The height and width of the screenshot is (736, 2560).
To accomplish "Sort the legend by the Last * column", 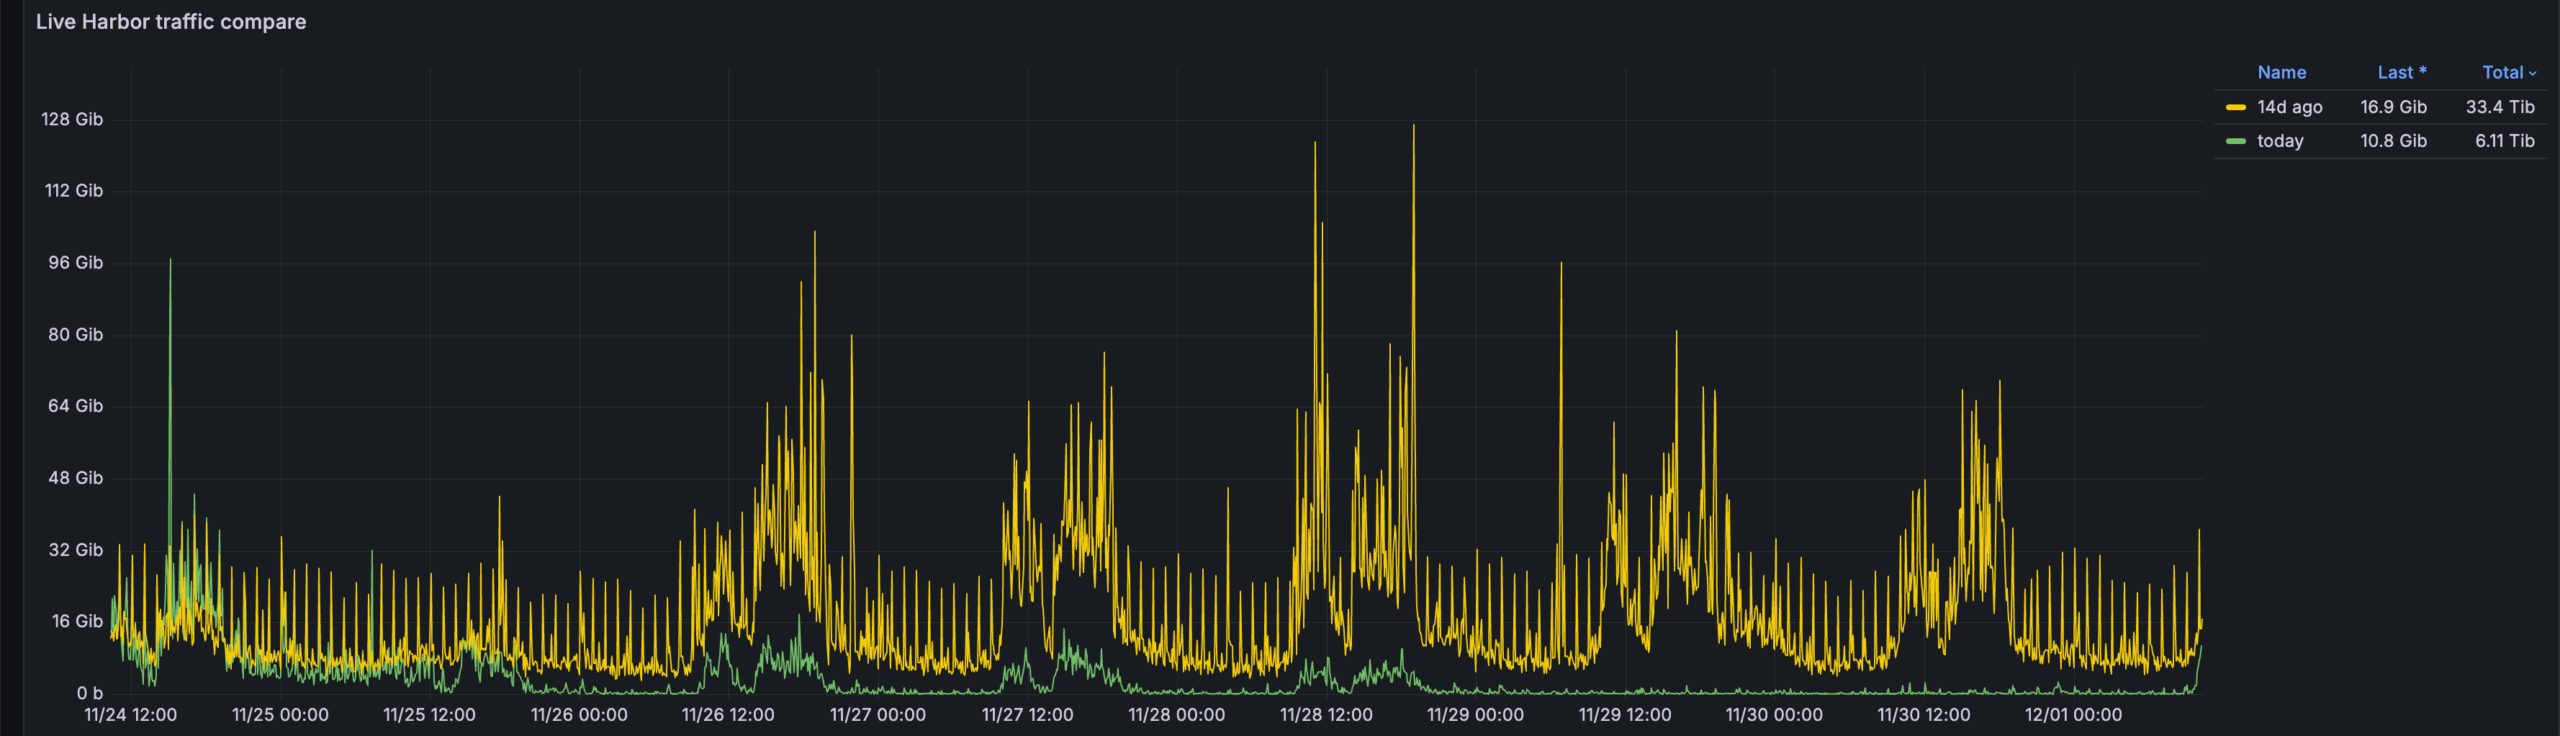I will tap(2401, 73).
